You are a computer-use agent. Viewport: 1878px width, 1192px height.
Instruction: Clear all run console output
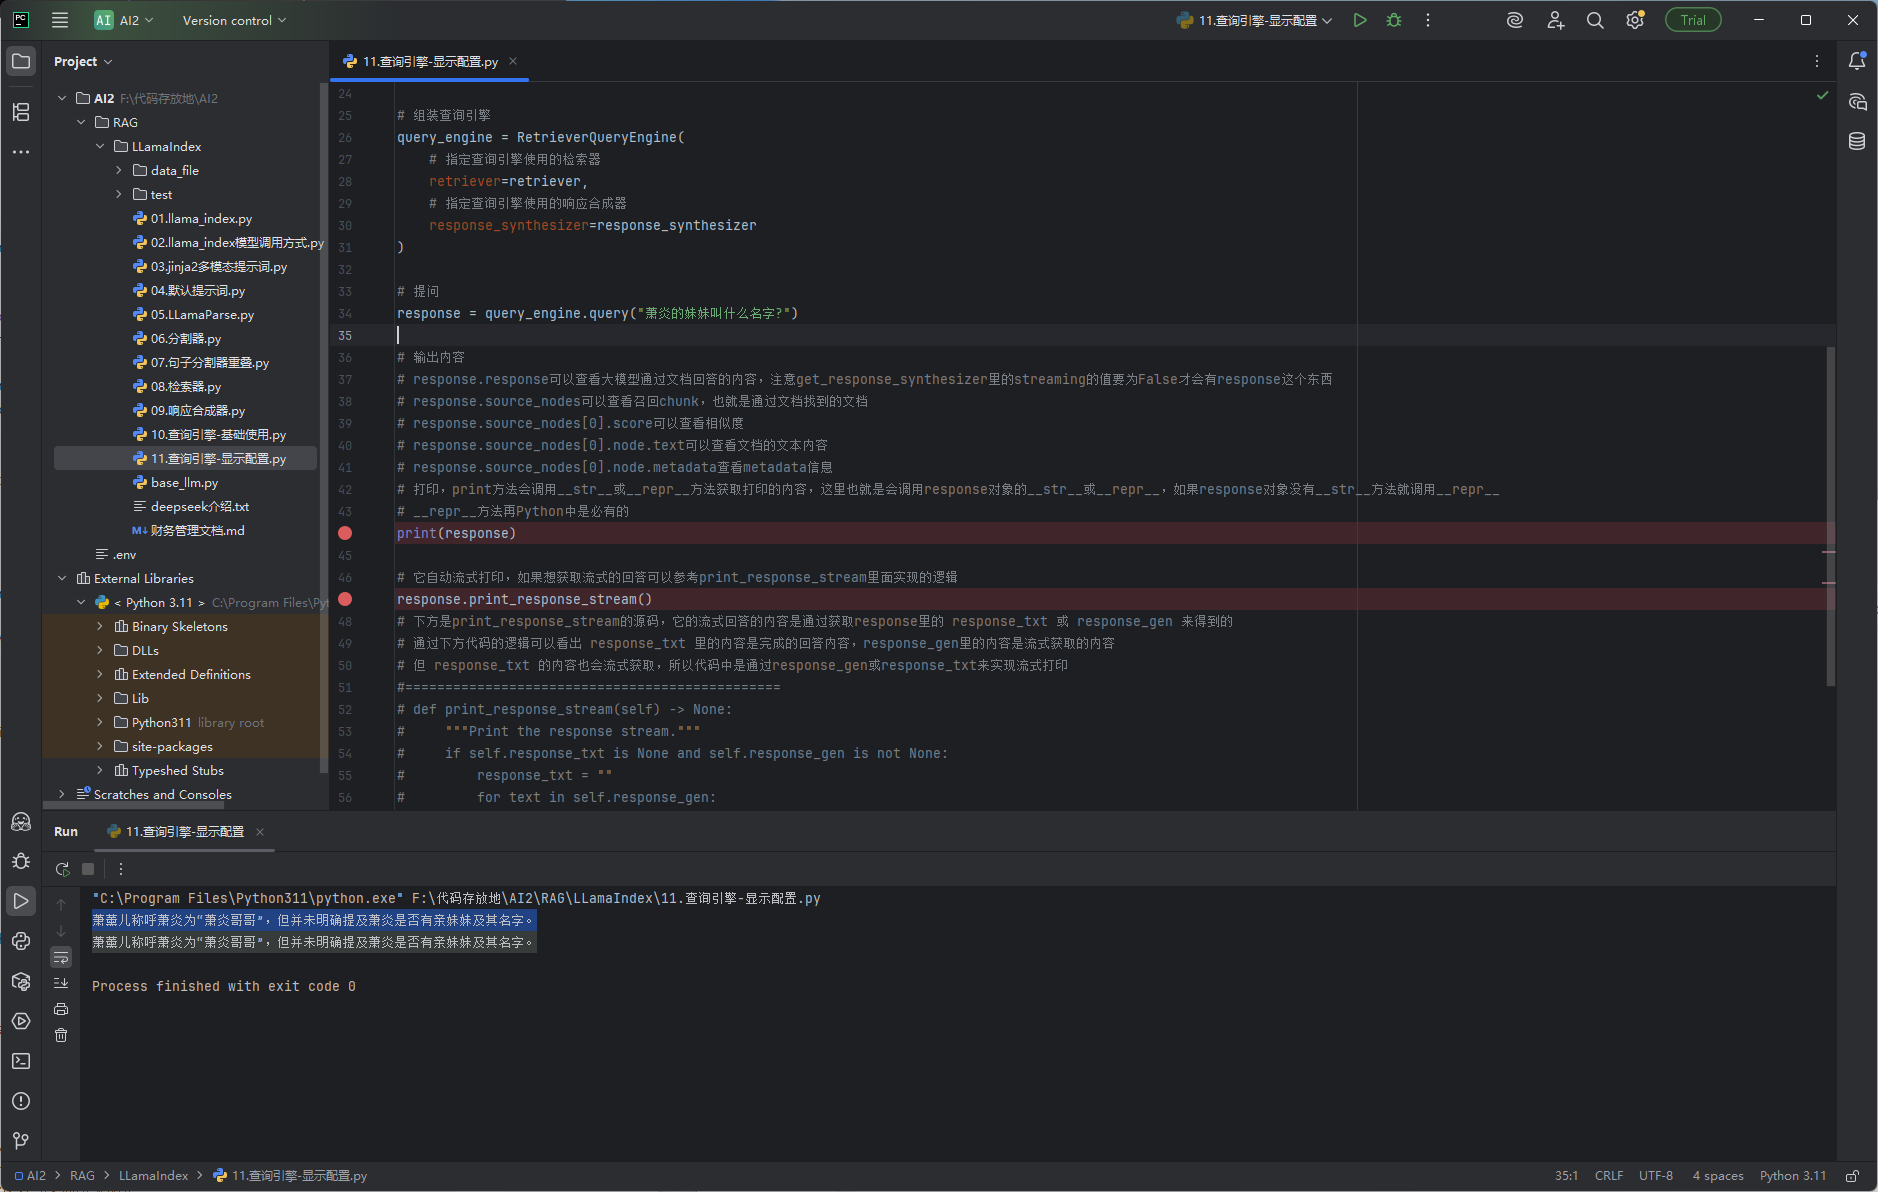[61, 1035]
